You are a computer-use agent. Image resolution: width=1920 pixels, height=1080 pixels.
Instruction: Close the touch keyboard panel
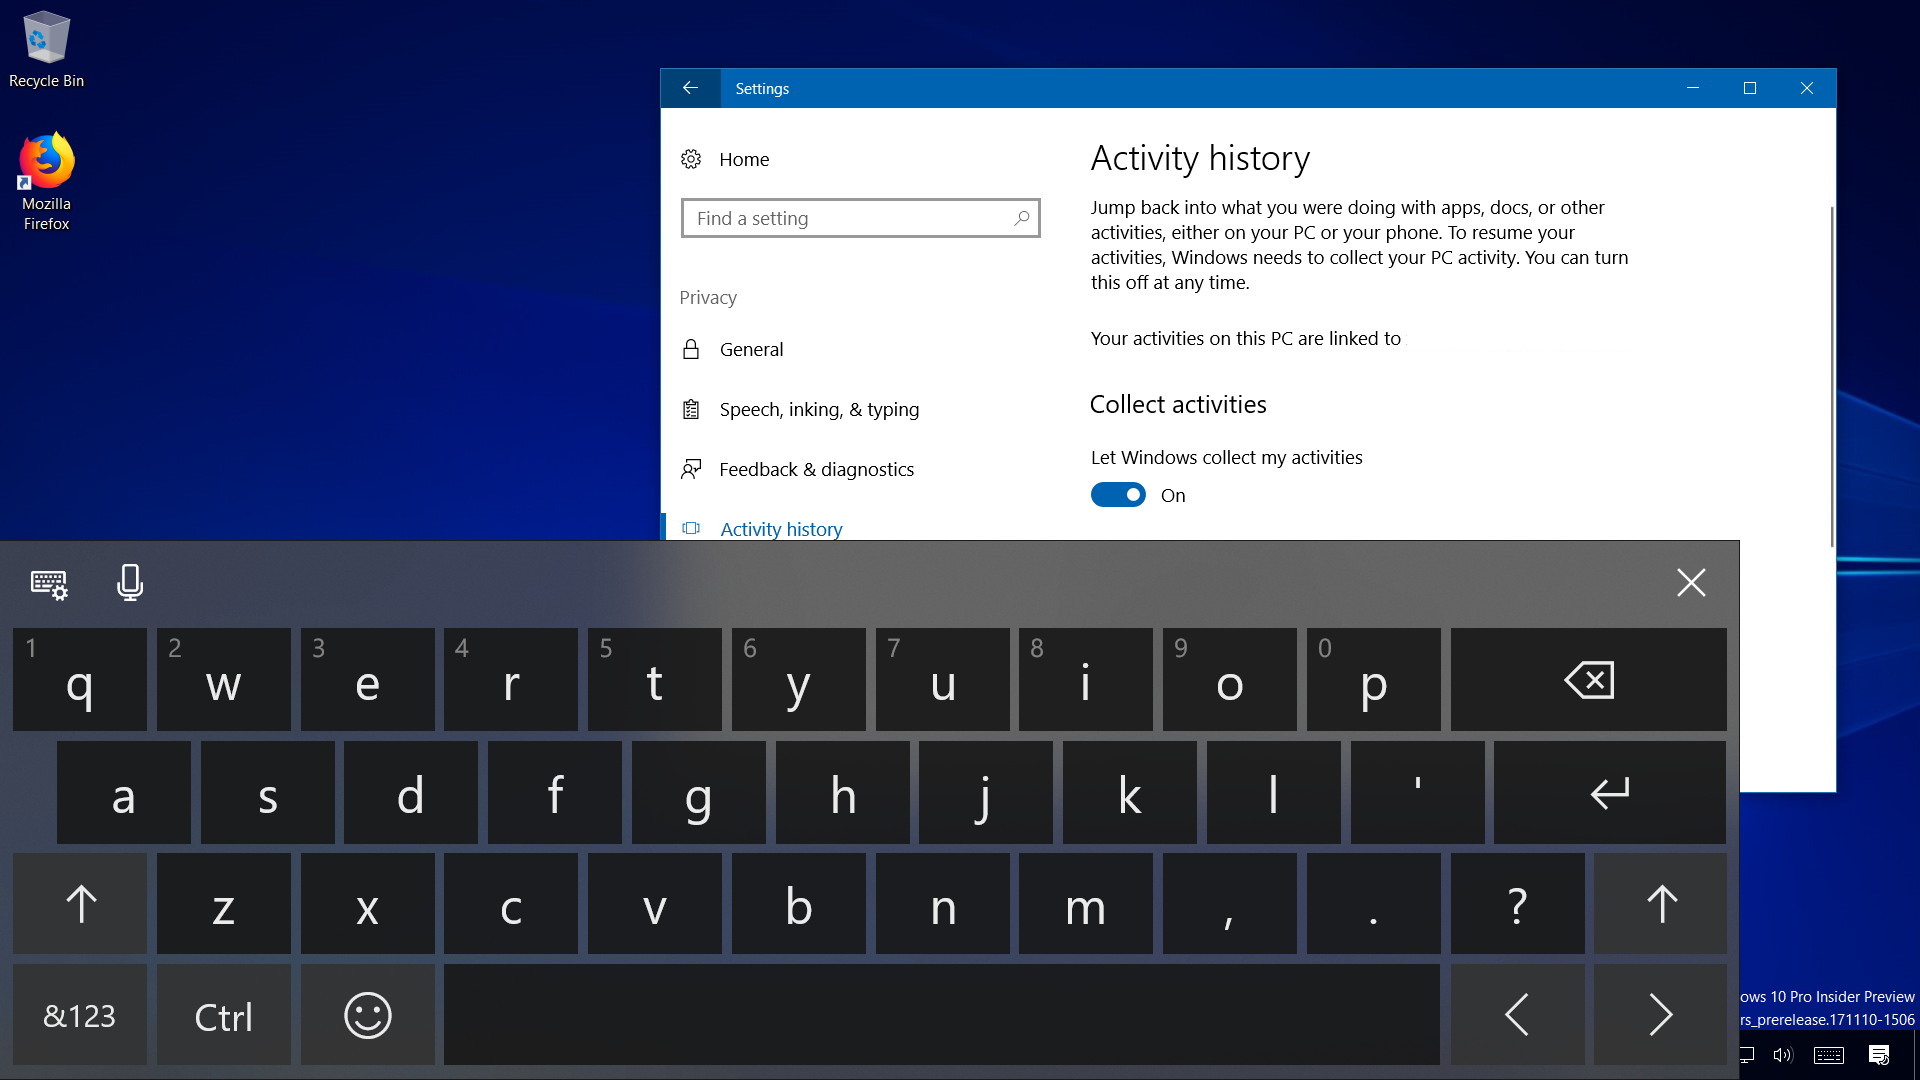pyautogui.click(x=1690, y=582)
